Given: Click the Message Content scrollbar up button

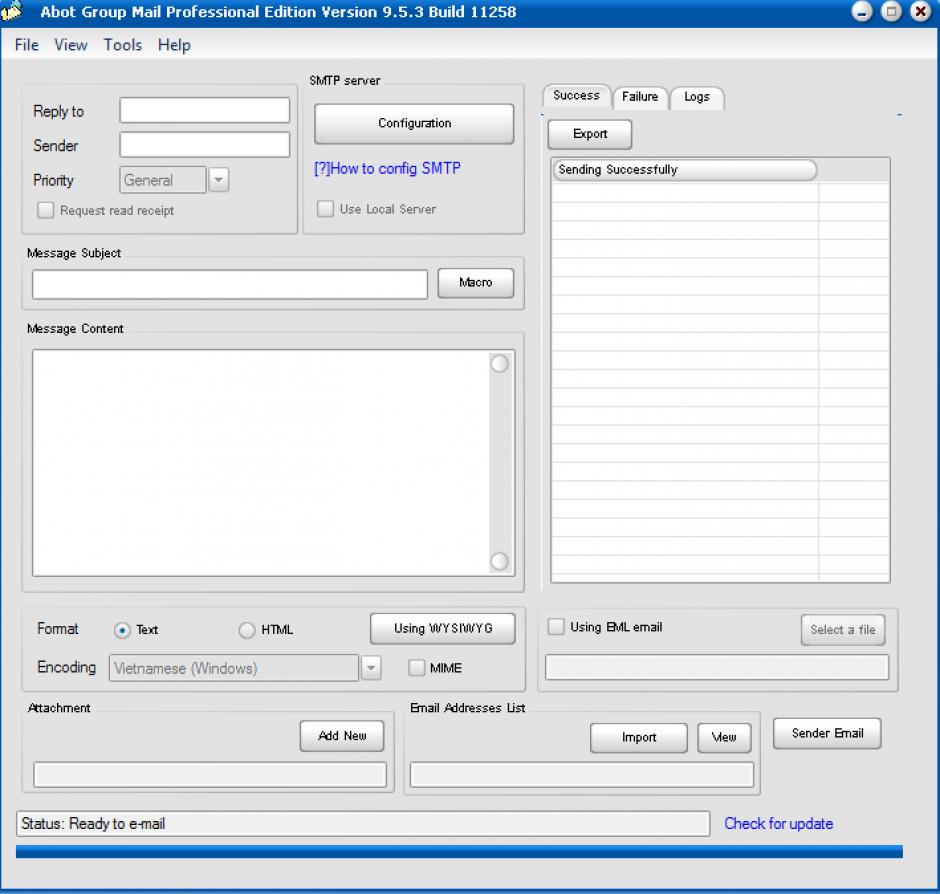Looking at the screenshot, I should point(499,364).
